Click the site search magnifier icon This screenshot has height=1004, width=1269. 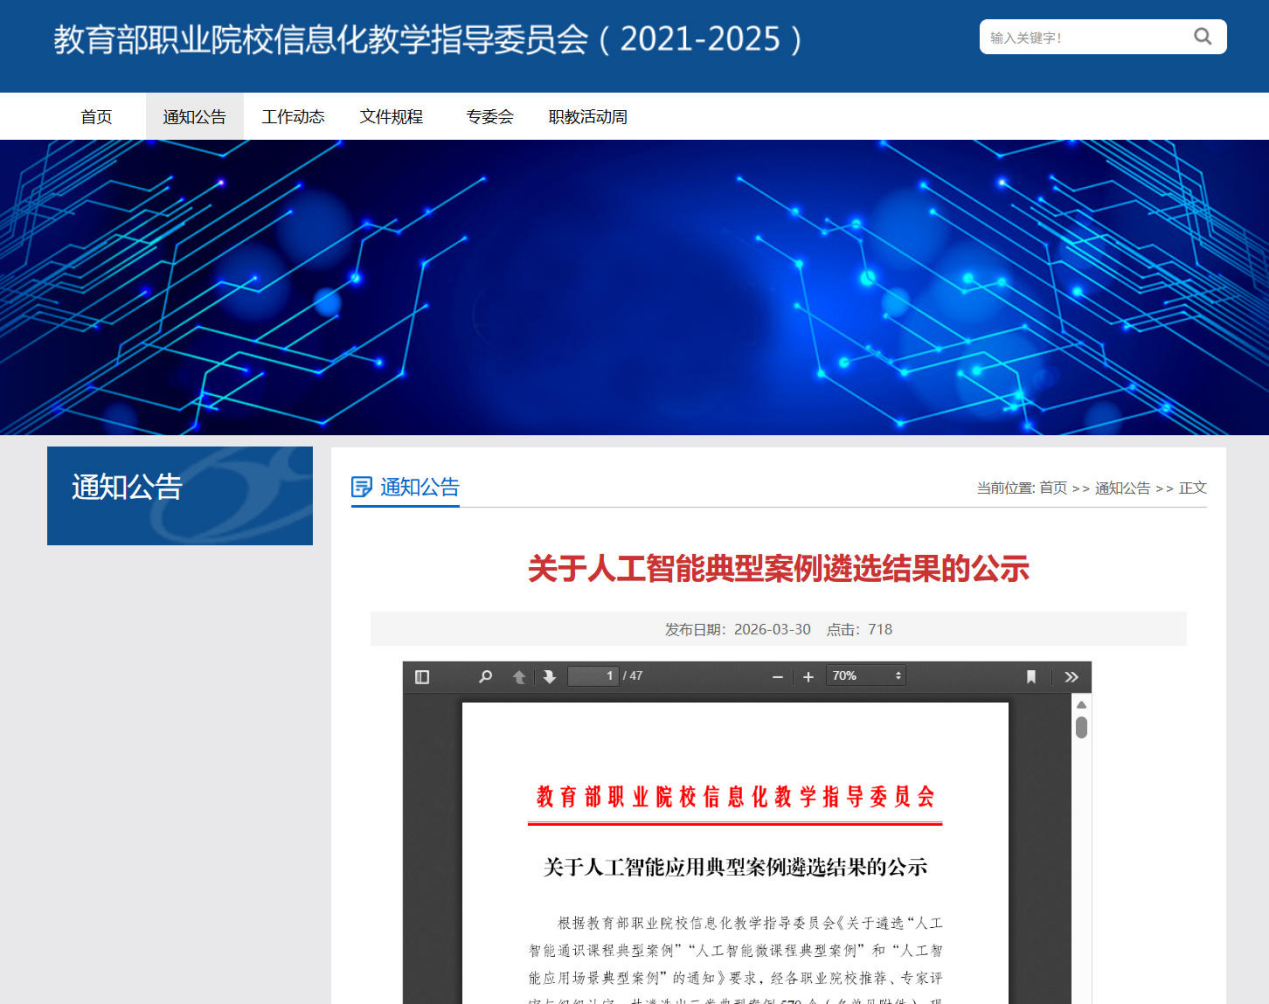pyautogui.click(x=1202, y=37)
